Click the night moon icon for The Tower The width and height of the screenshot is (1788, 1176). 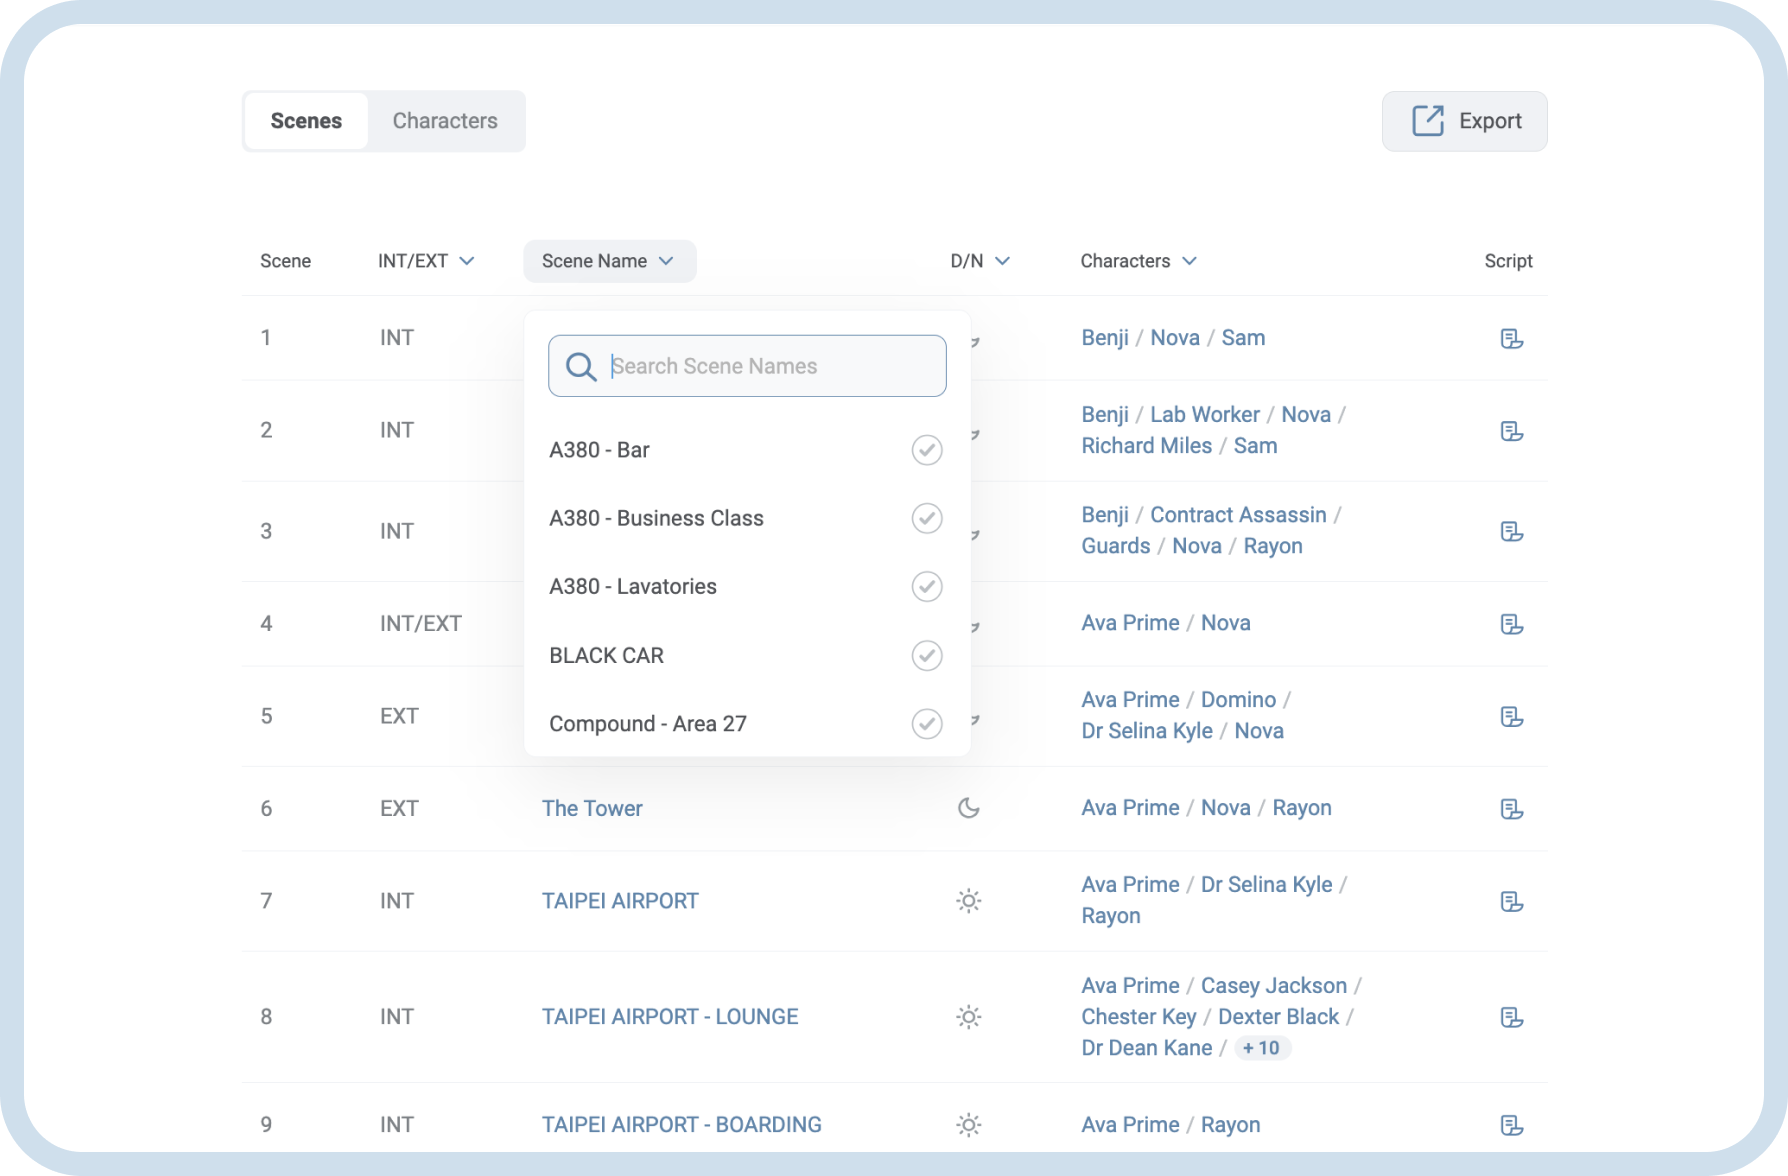pos(968,808)
